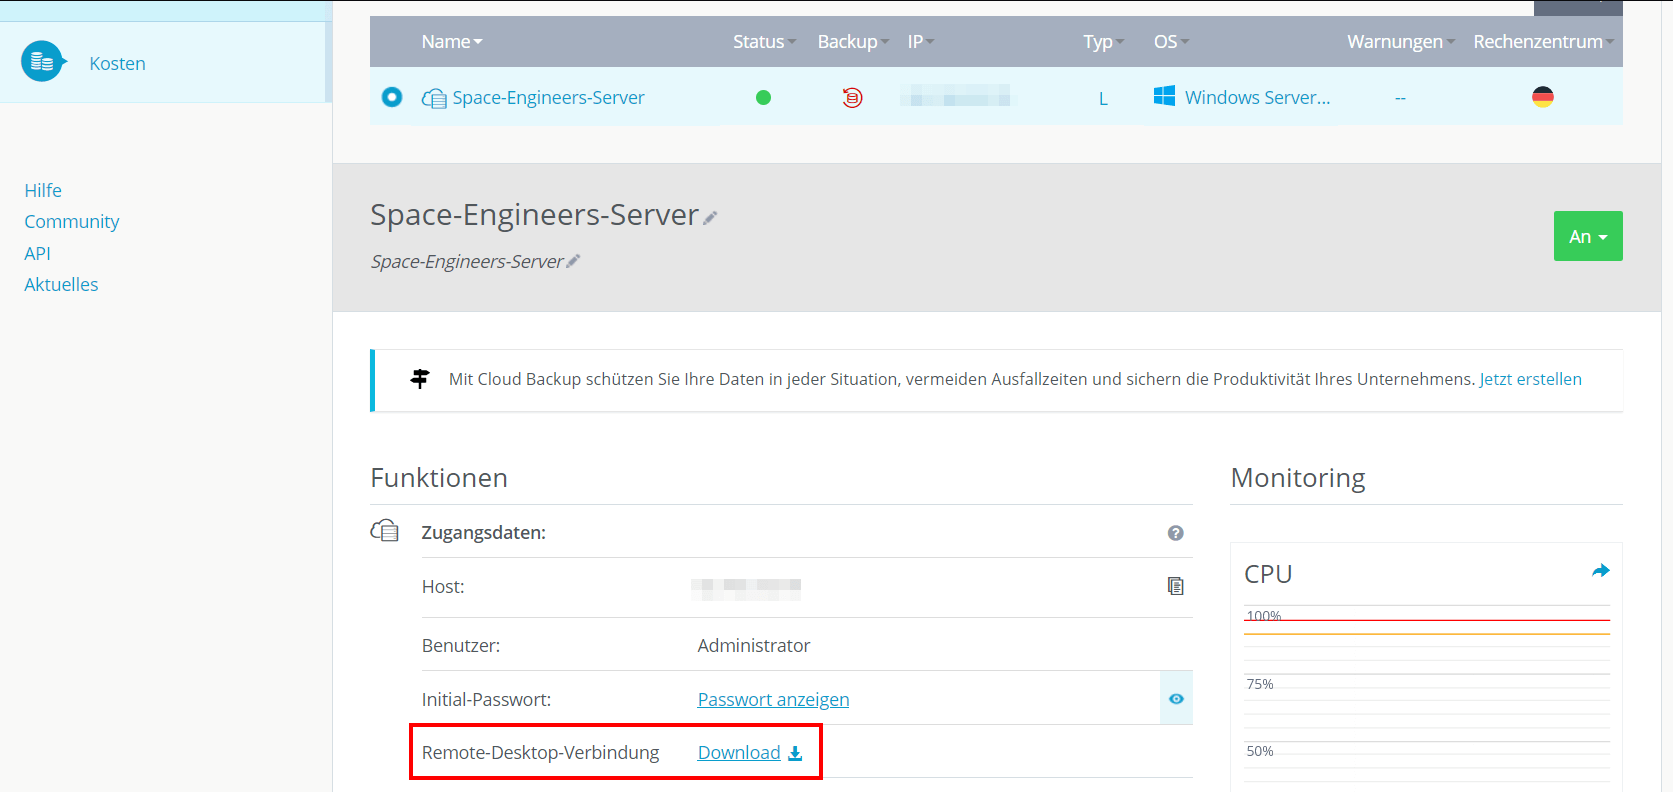Sort the table by Name column
This screenshot has height=792, width=1673.
[452, 42]
